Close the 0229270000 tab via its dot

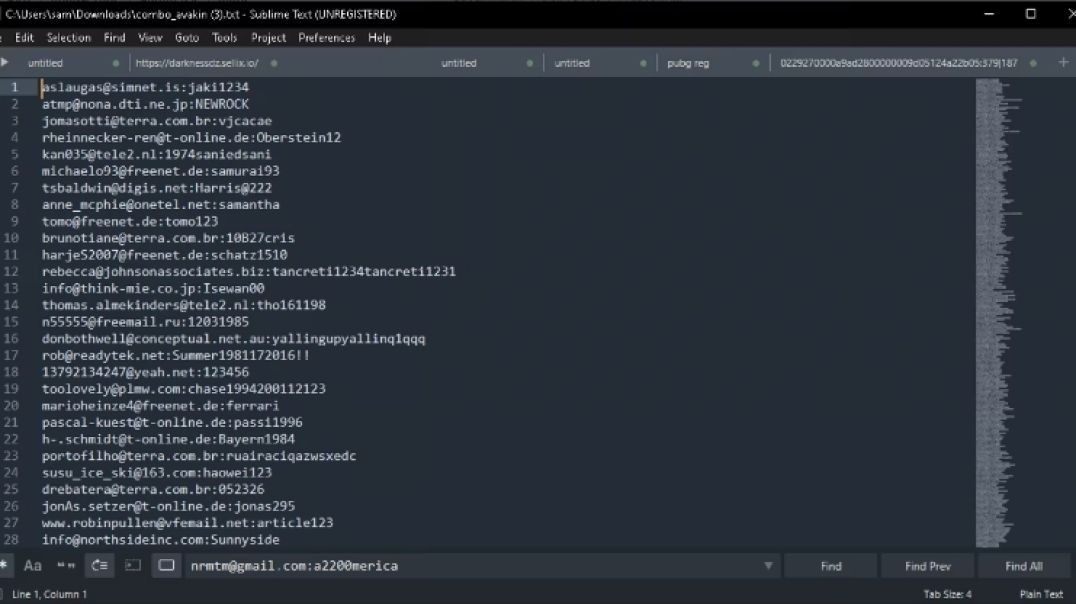(x=1033, y=63)
